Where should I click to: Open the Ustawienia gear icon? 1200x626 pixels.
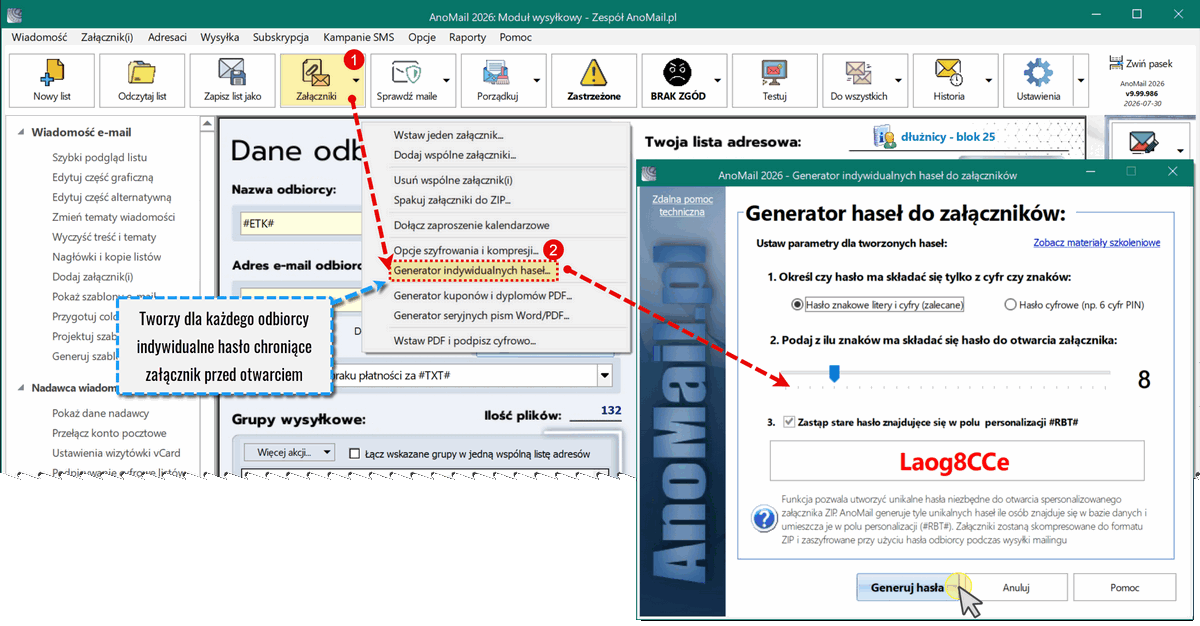coord(1040,72)
